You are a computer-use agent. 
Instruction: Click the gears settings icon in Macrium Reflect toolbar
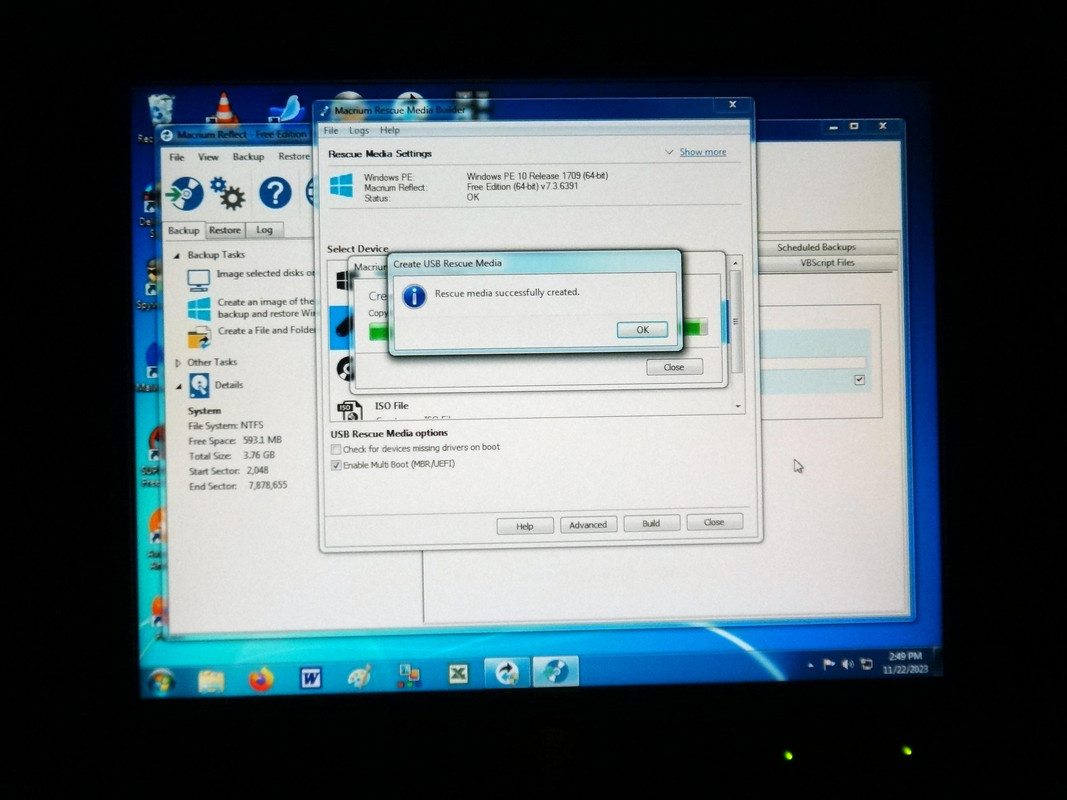pos(228,193)
